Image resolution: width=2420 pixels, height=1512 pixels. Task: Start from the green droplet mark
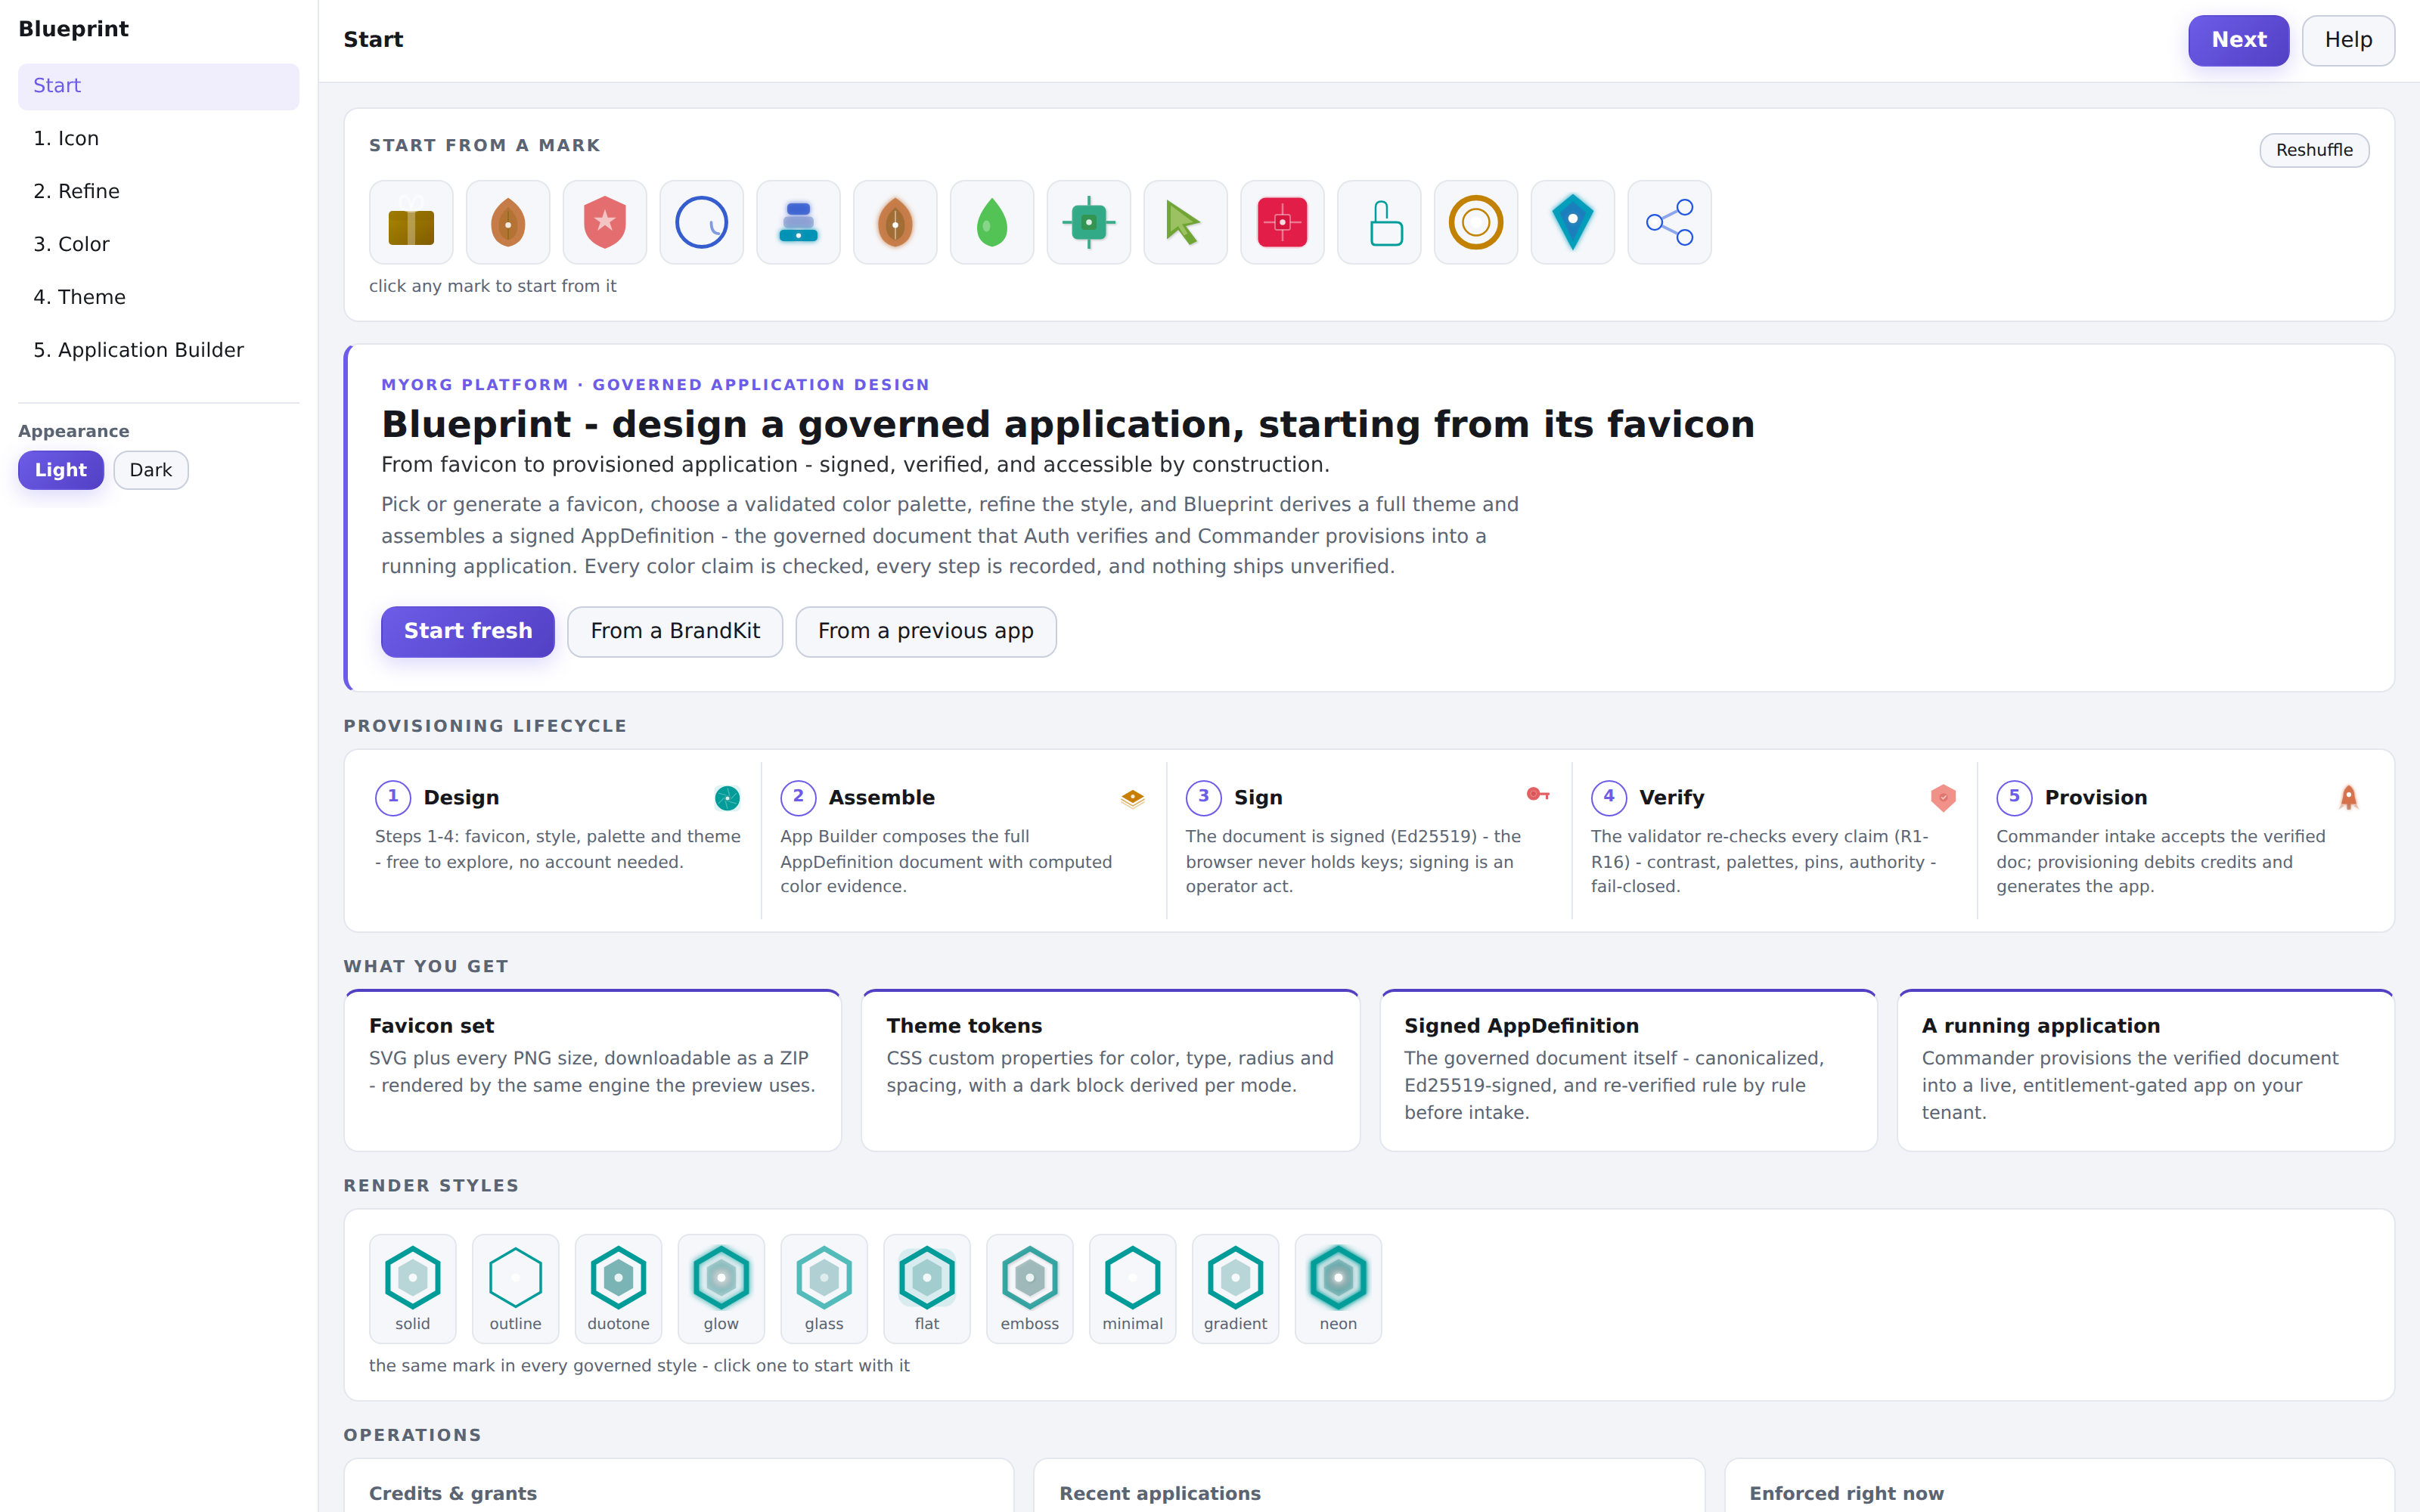coord(992,222)
